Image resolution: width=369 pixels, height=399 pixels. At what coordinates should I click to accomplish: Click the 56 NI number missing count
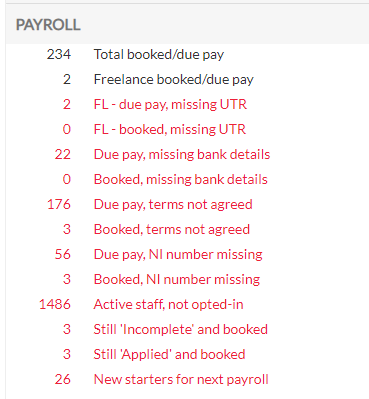click(x=63, y=254)
